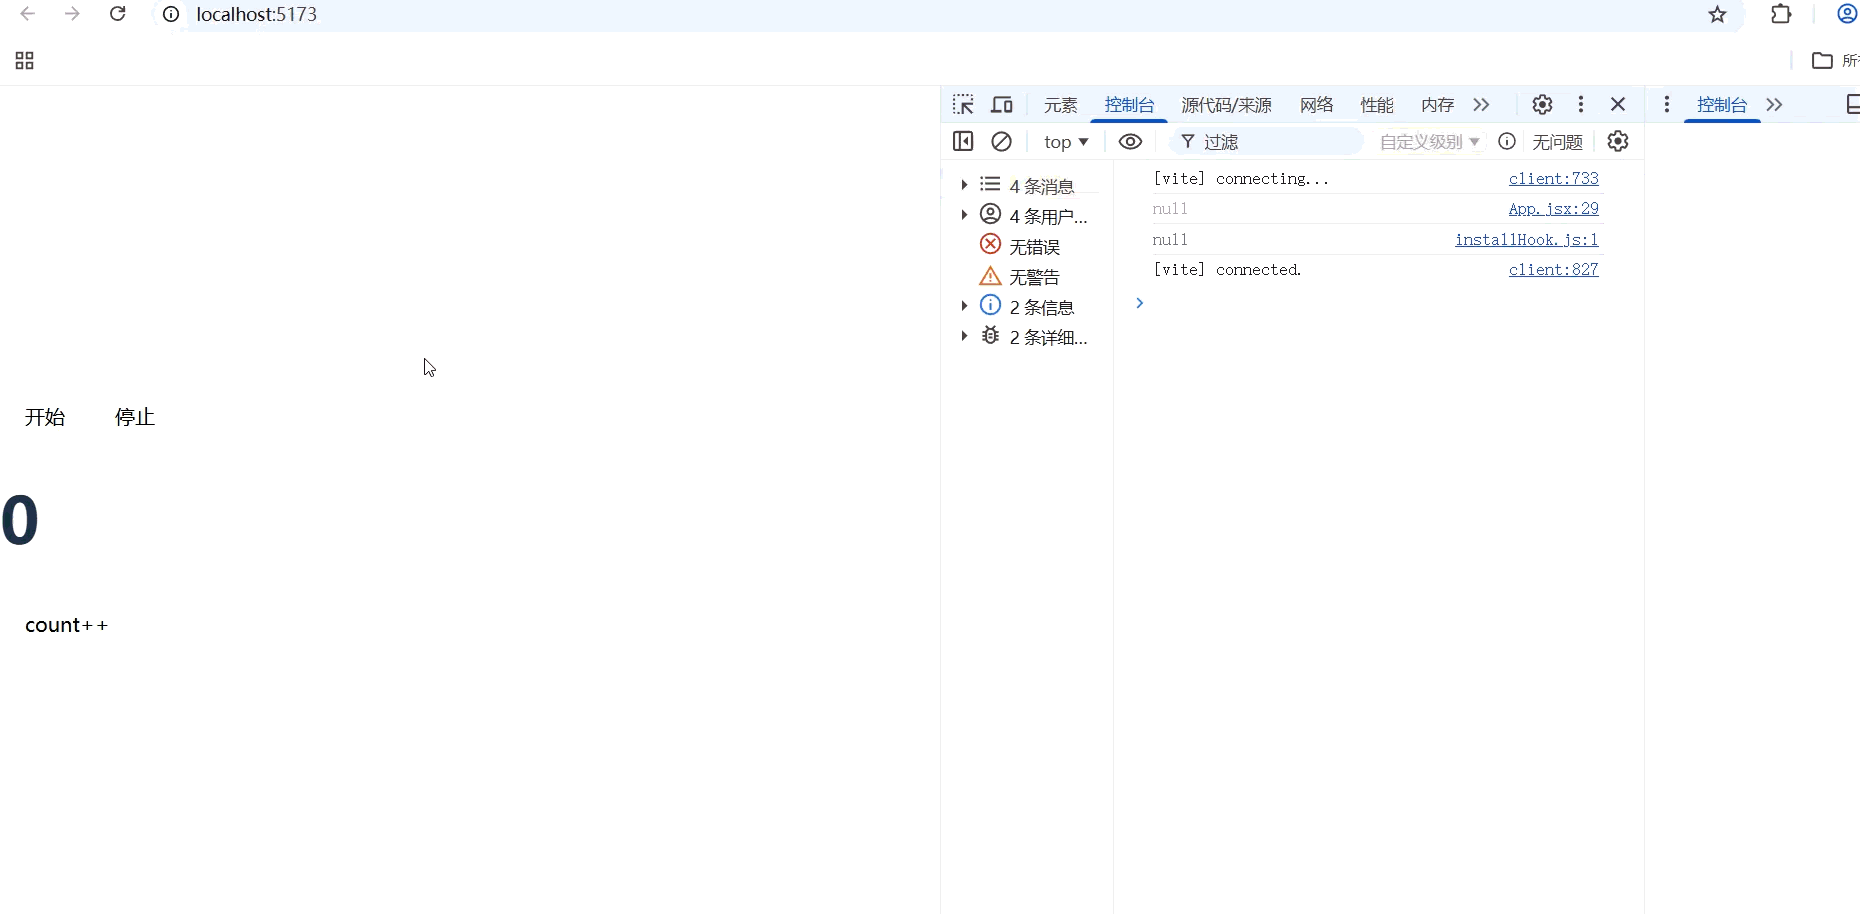The width and height of the screenshot is (1860, 914).
Task: Select the 无错误 error filter
Action: tap(1034, 246)
